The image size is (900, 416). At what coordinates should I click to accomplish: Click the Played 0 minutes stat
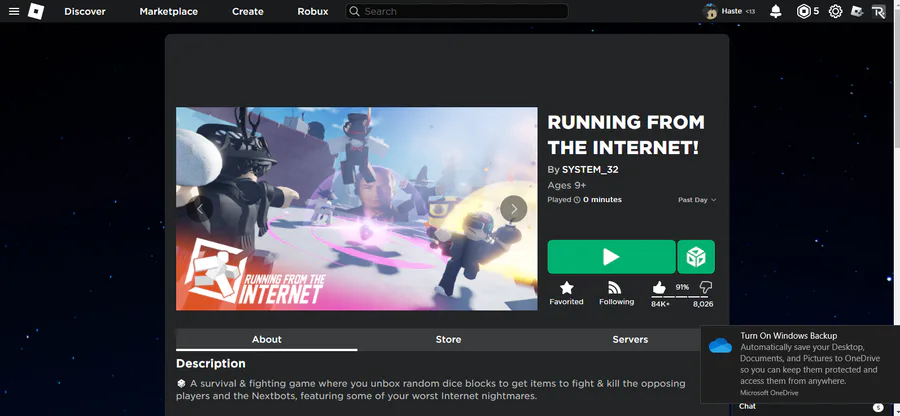(584, 200)
